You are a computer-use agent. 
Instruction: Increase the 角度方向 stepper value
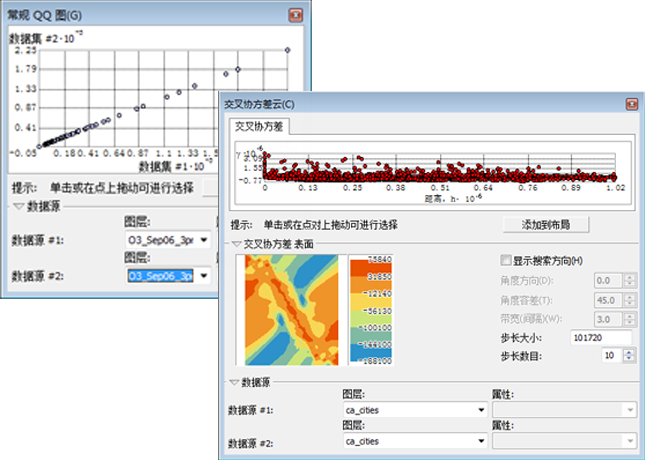point(629,277)
